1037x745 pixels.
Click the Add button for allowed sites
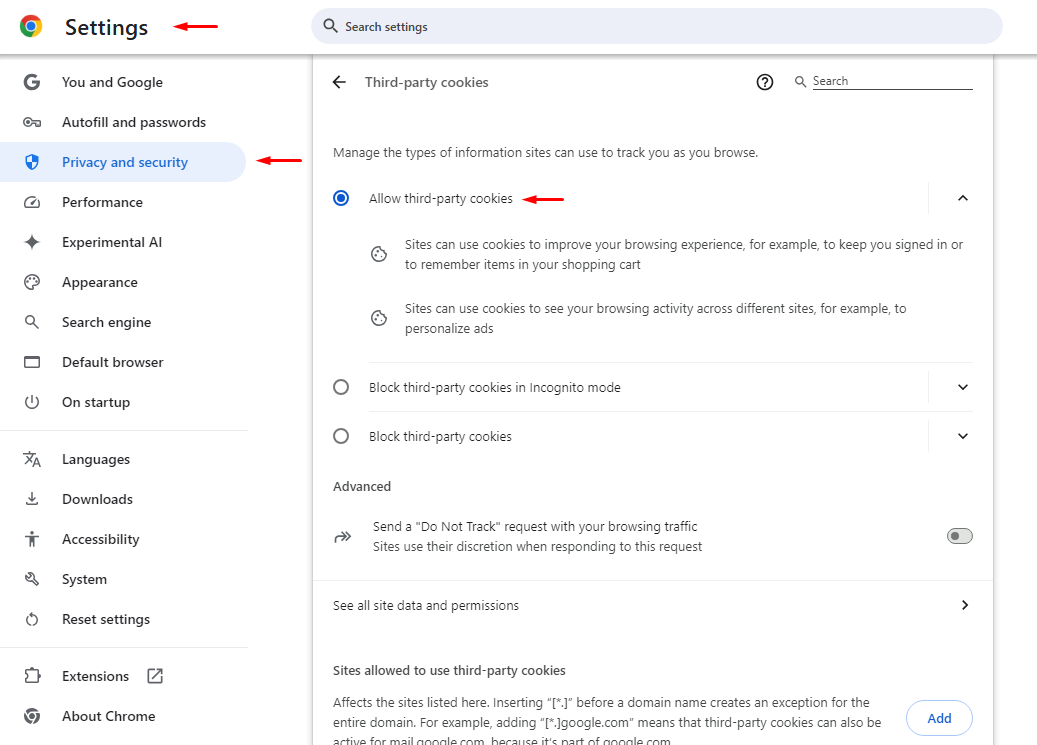939,718
